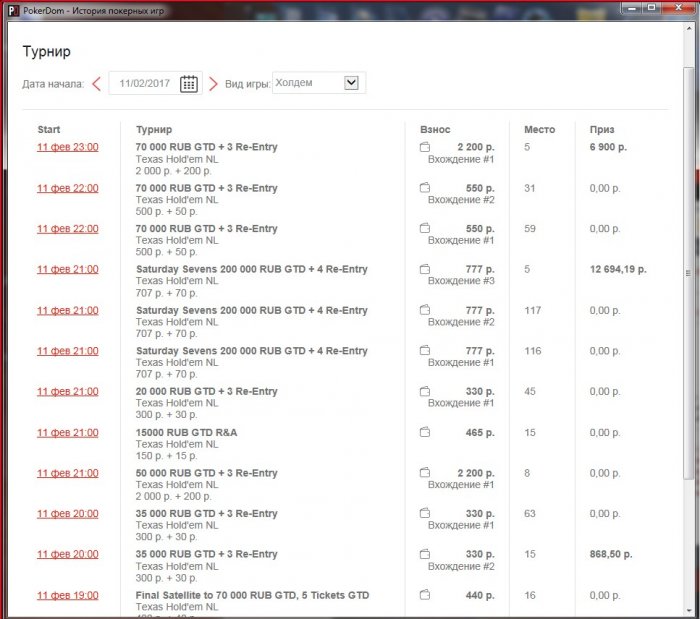Click the Приз column header
This screenshot has height=619, width=700.
pos(601,129)
